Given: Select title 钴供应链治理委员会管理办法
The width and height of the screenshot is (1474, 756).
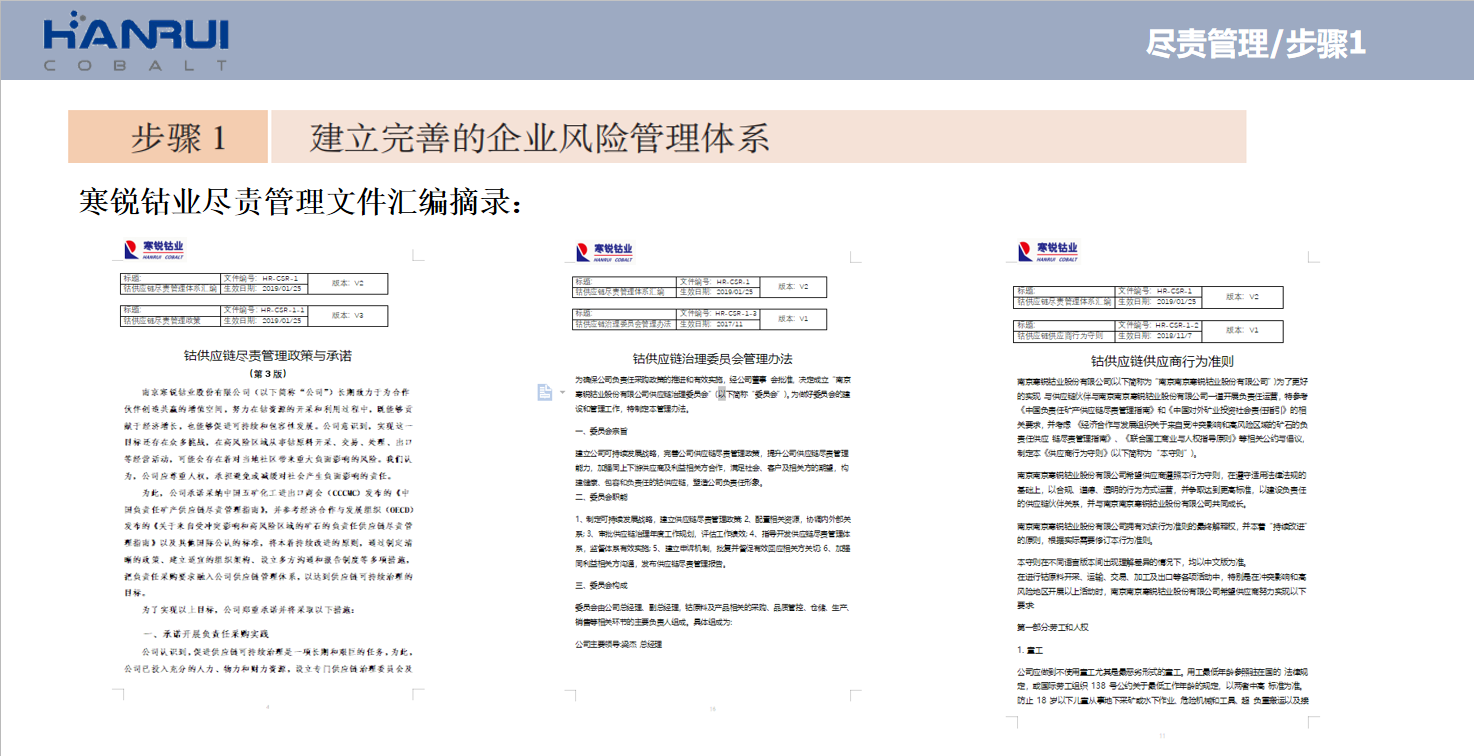Looking at the screenshot, I should (713, 358).
